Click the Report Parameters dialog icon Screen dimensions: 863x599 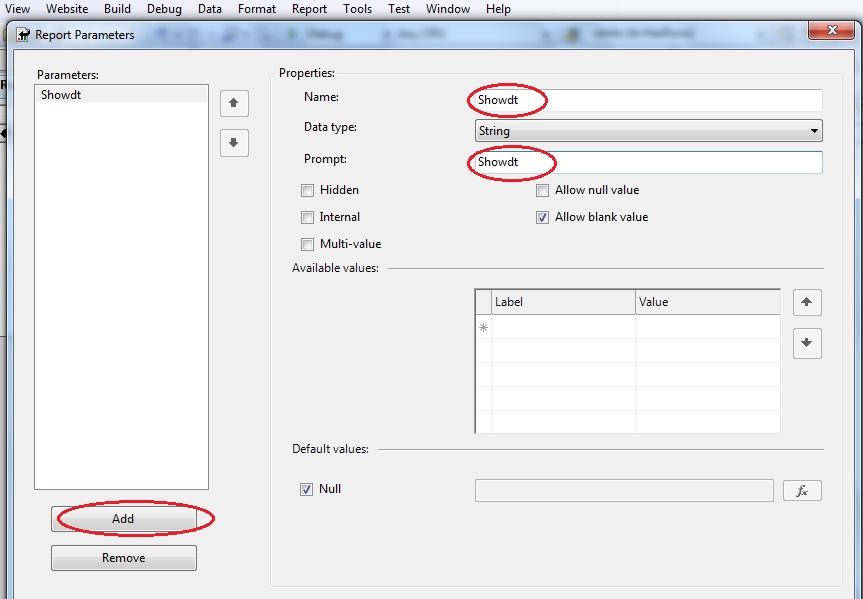point(23,33)
